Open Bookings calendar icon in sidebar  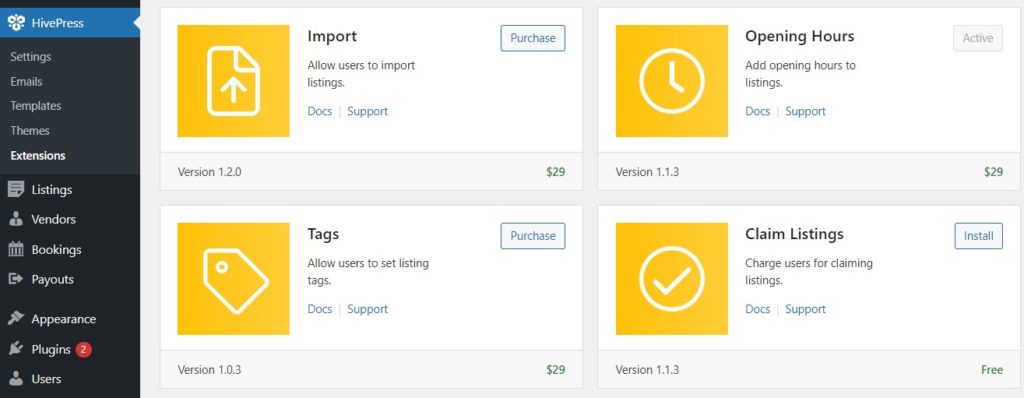[16, 250]
